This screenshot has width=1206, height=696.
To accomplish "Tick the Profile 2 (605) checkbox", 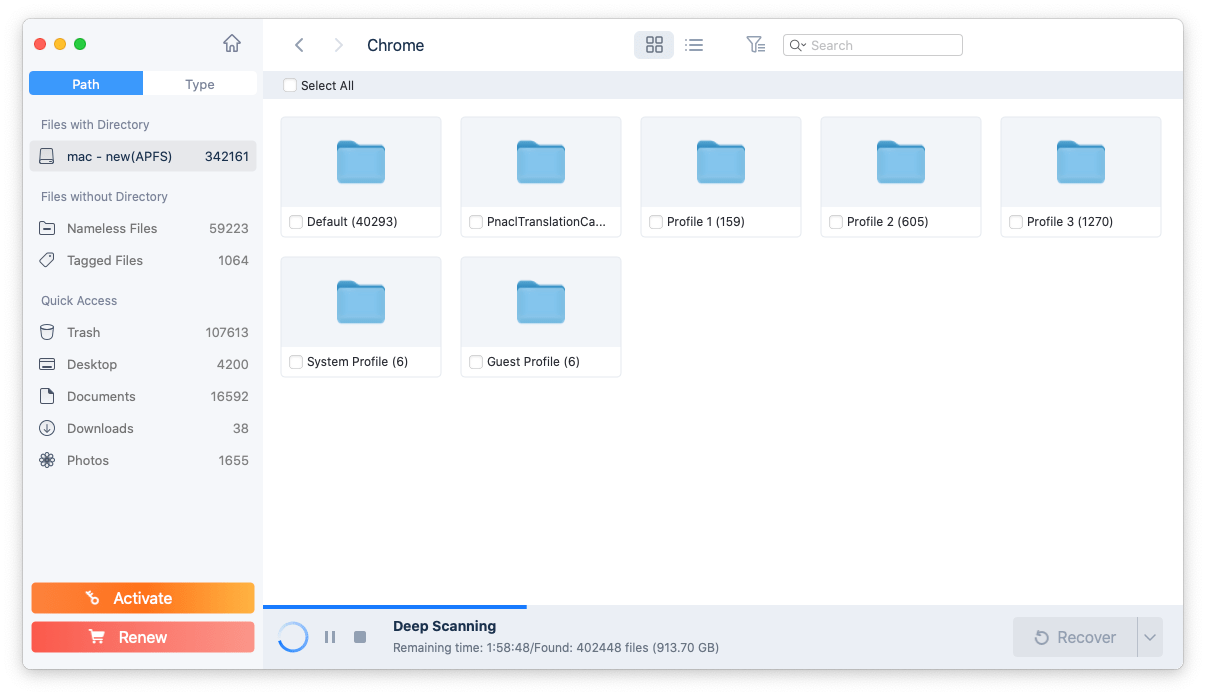I will click(x=836, y=222).
